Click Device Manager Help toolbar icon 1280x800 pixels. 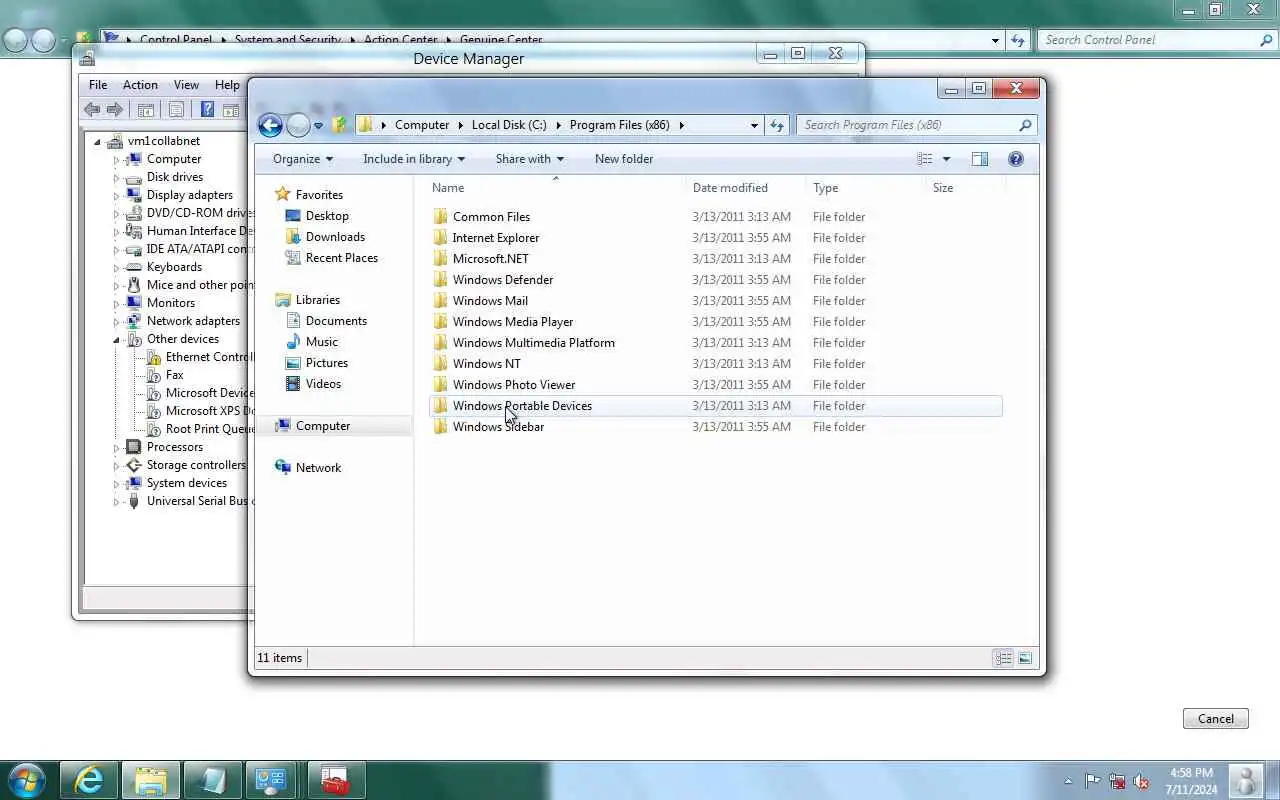click(207, 110)
